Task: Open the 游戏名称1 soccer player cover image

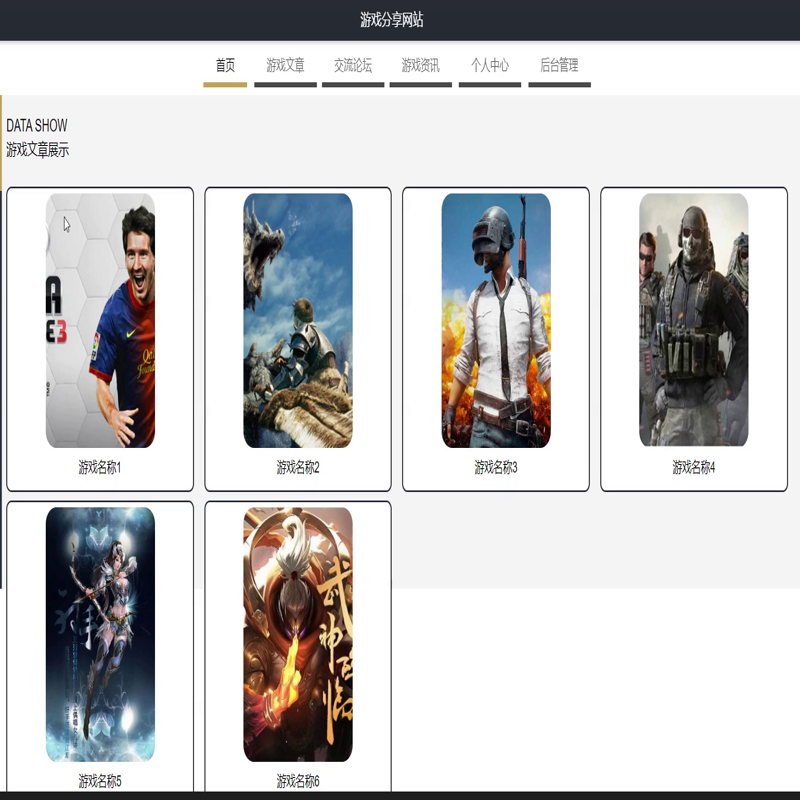Action: (100, 320)
